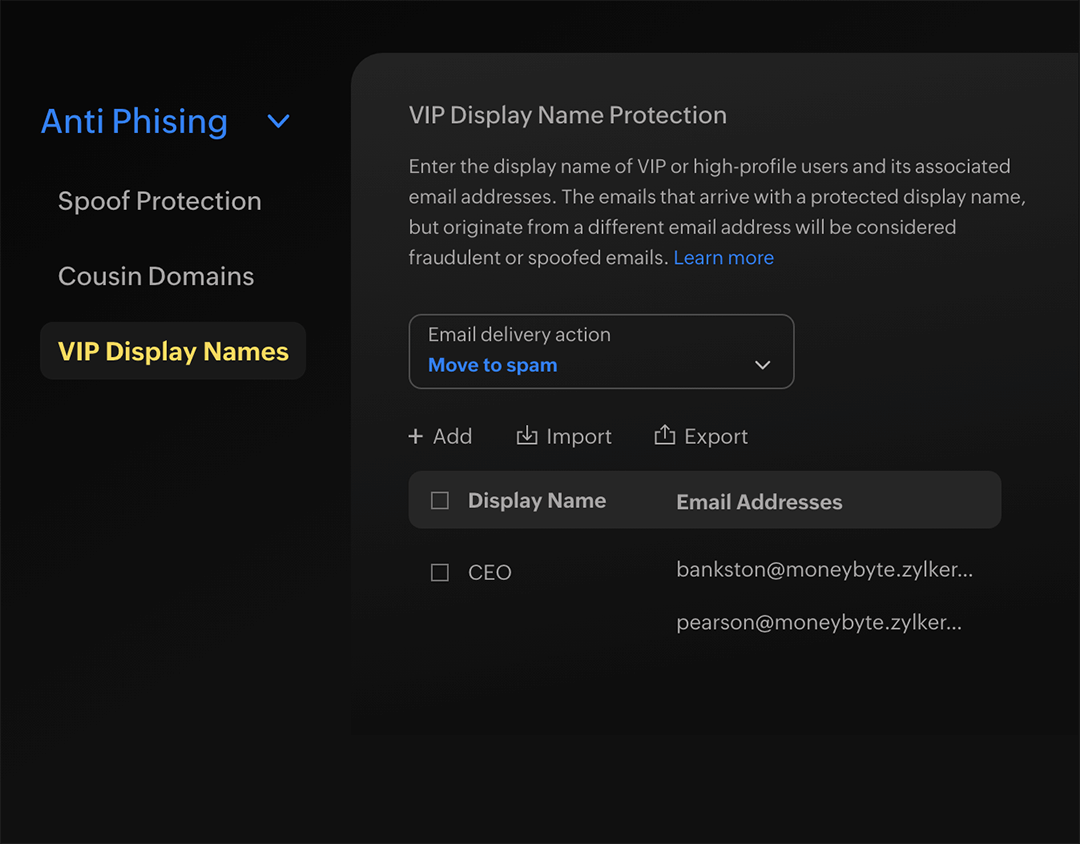Change Move to spam delivery action

tap(492, 365)
